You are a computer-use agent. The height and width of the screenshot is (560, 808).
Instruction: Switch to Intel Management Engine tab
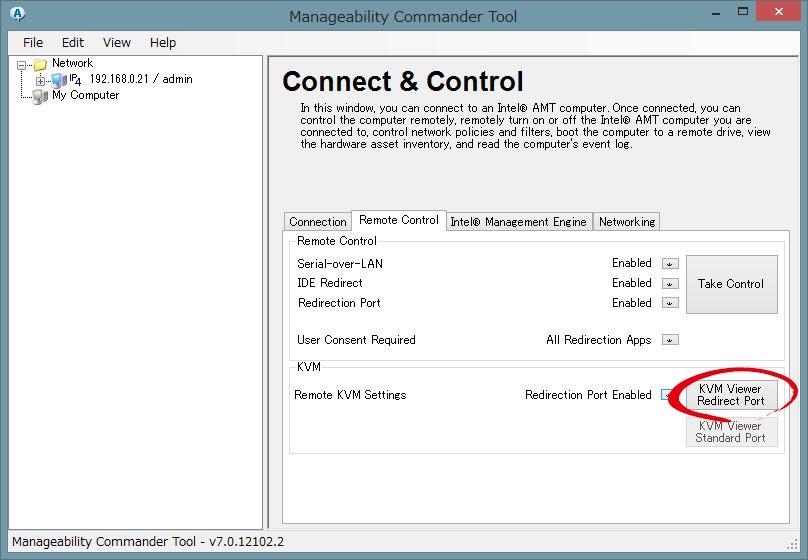[518, 222]
